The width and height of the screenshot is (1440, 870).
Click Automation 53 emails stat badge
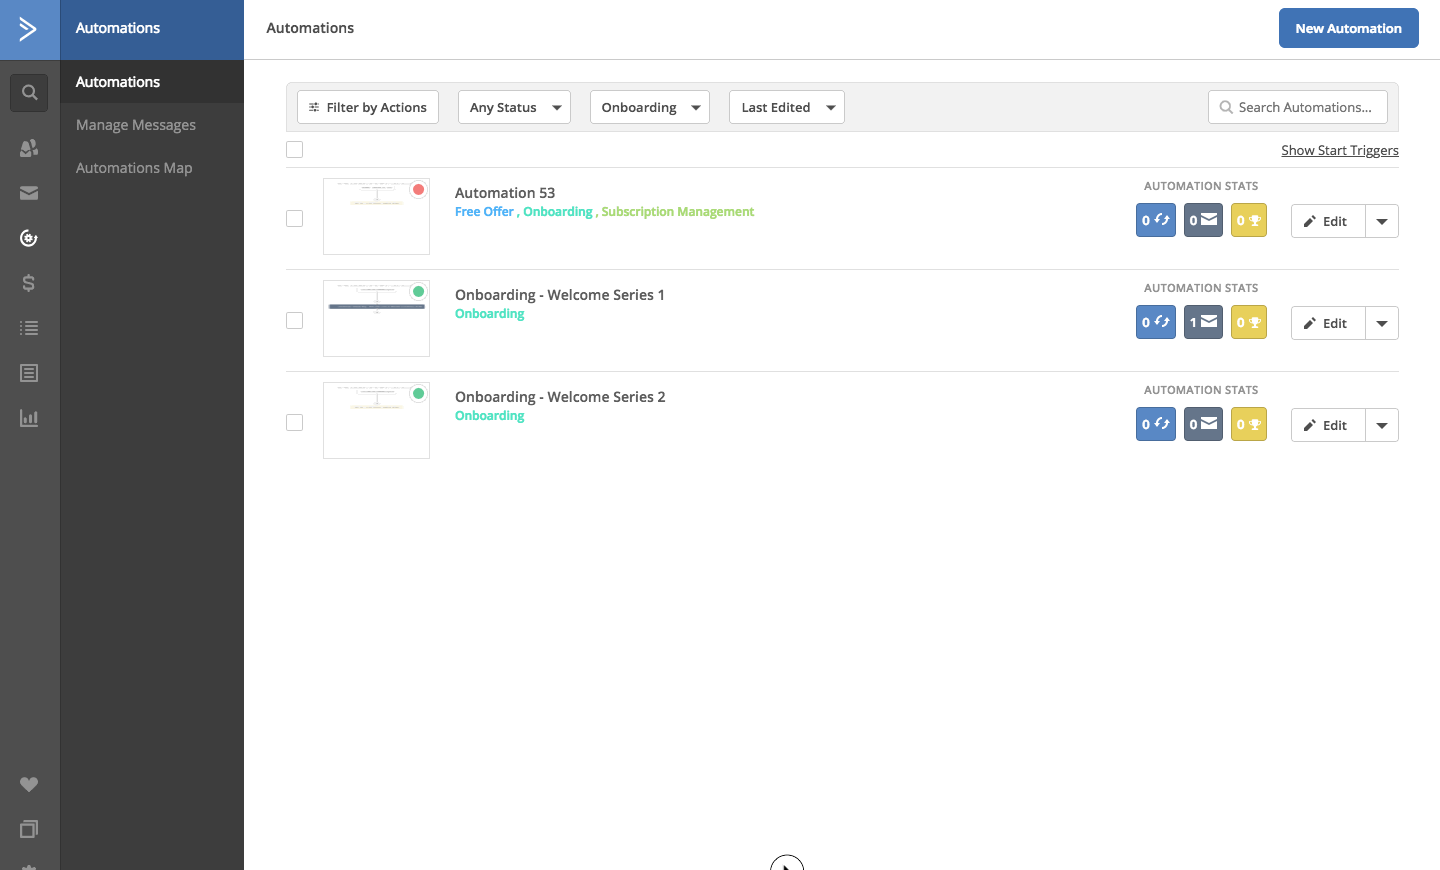(1203, 221)
